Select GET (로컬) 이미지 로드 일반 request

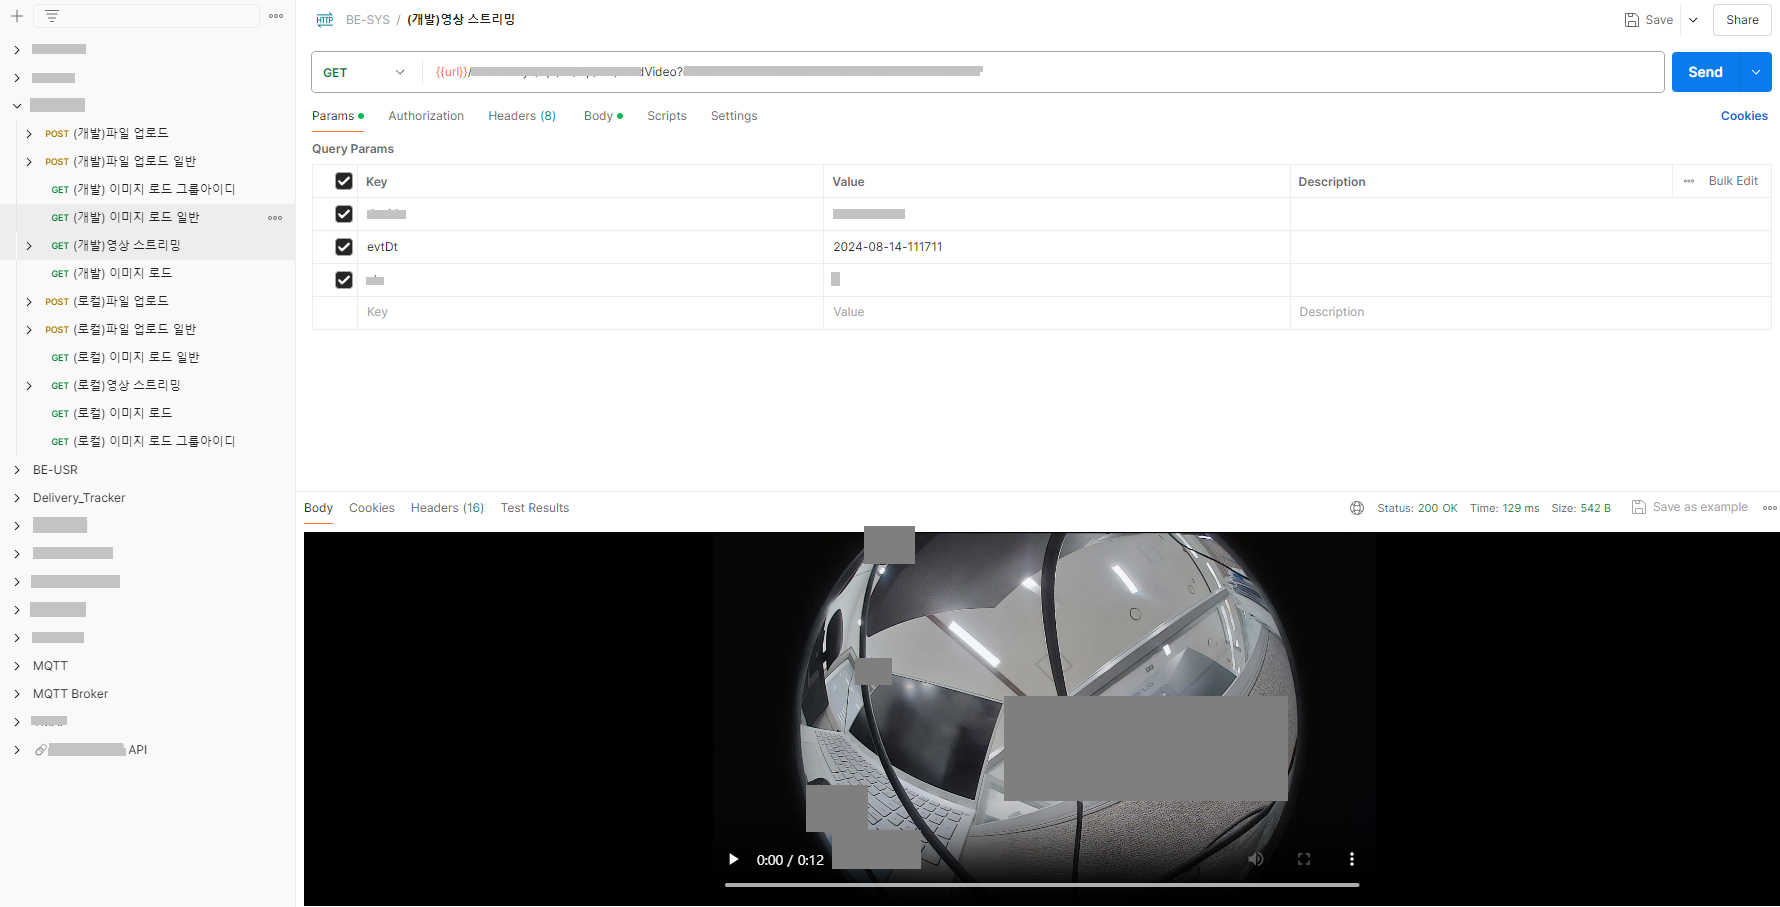tap(126, 357)
